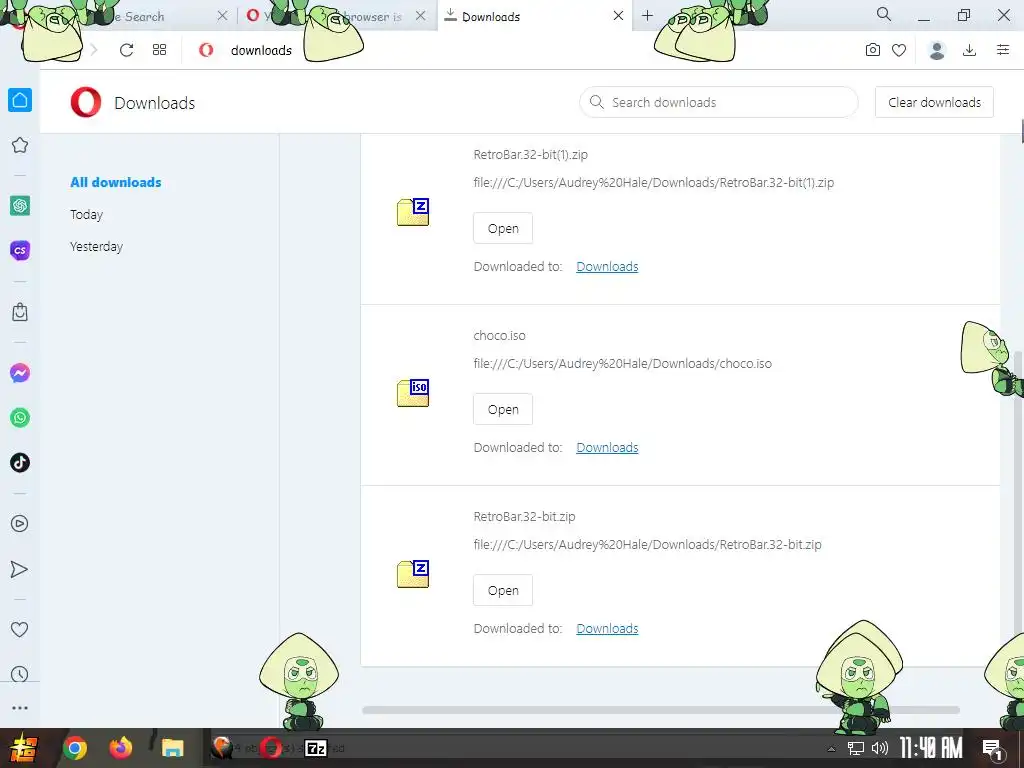1024x768 pixels.
Task: Show Today's downloads
Action: [x=86, y=214]
